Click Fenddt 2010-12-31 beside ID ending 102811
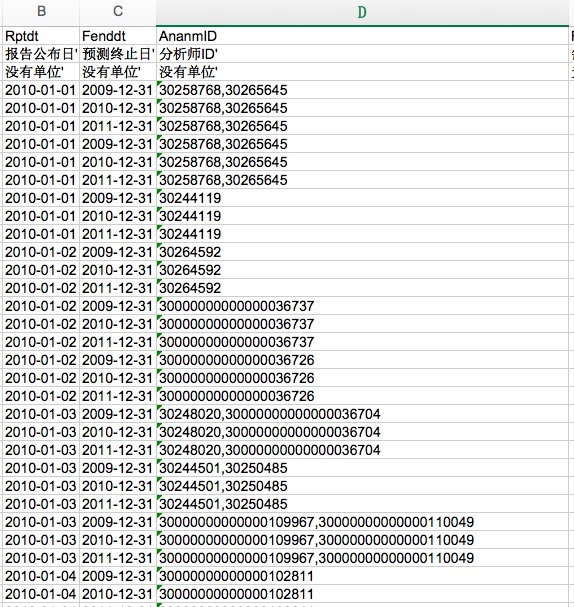This screenshot has height=607, width=574. (x=118, y=594)
